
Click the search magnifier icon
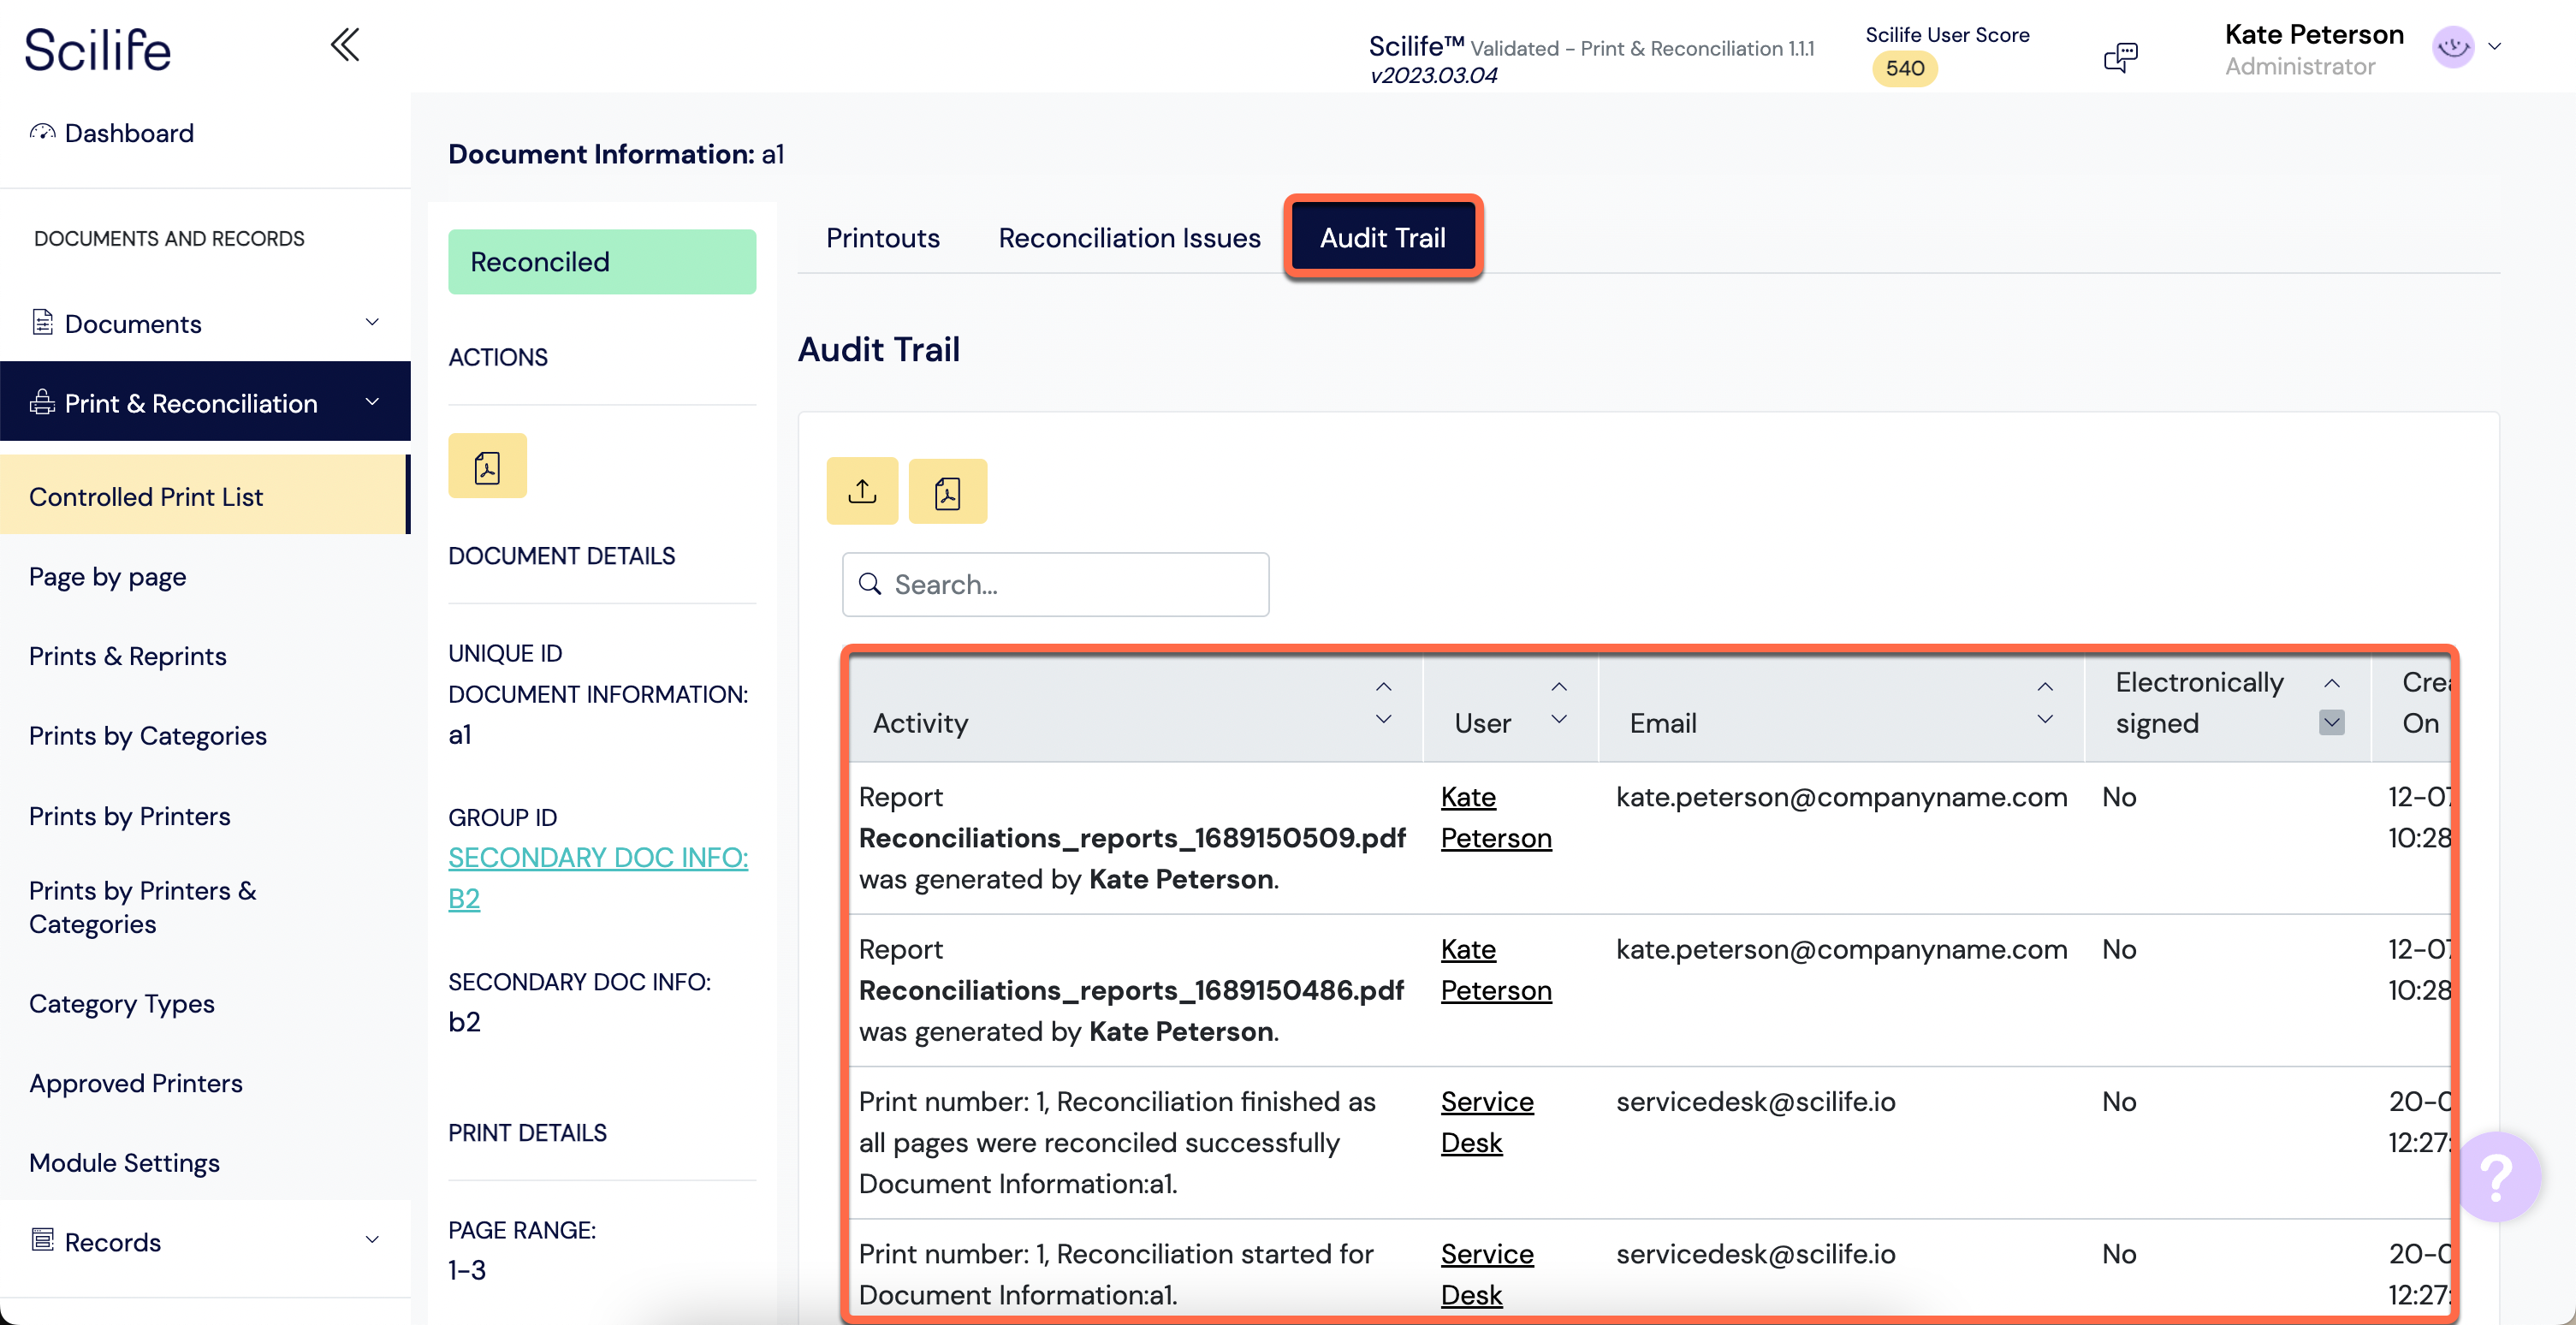pyautogui.click(x=870, y=584)
